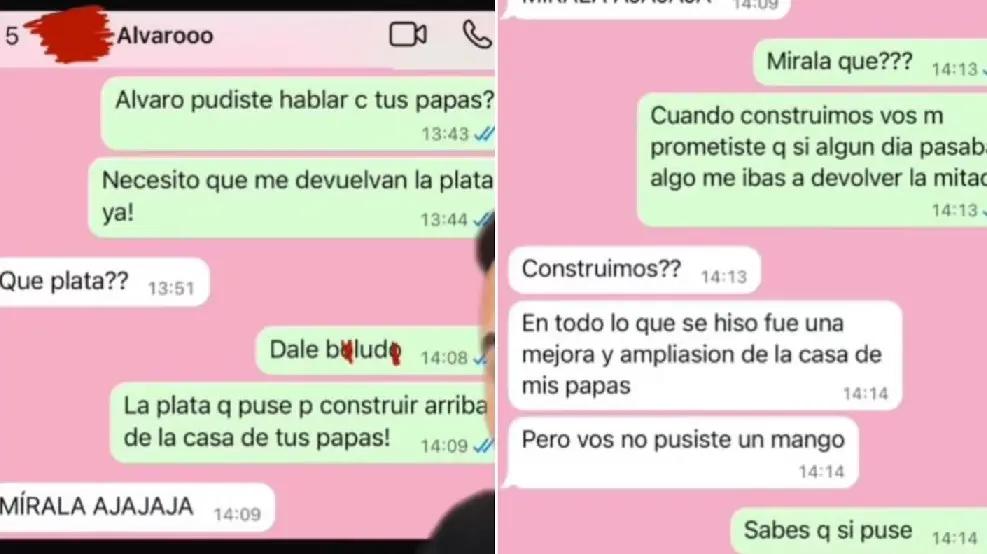This screenshot has width=987, height=554.
Task: Select message 'Alvaro pudiste hablar c tus papas?'
Action: pyautogui.click(x=298, y=113)
